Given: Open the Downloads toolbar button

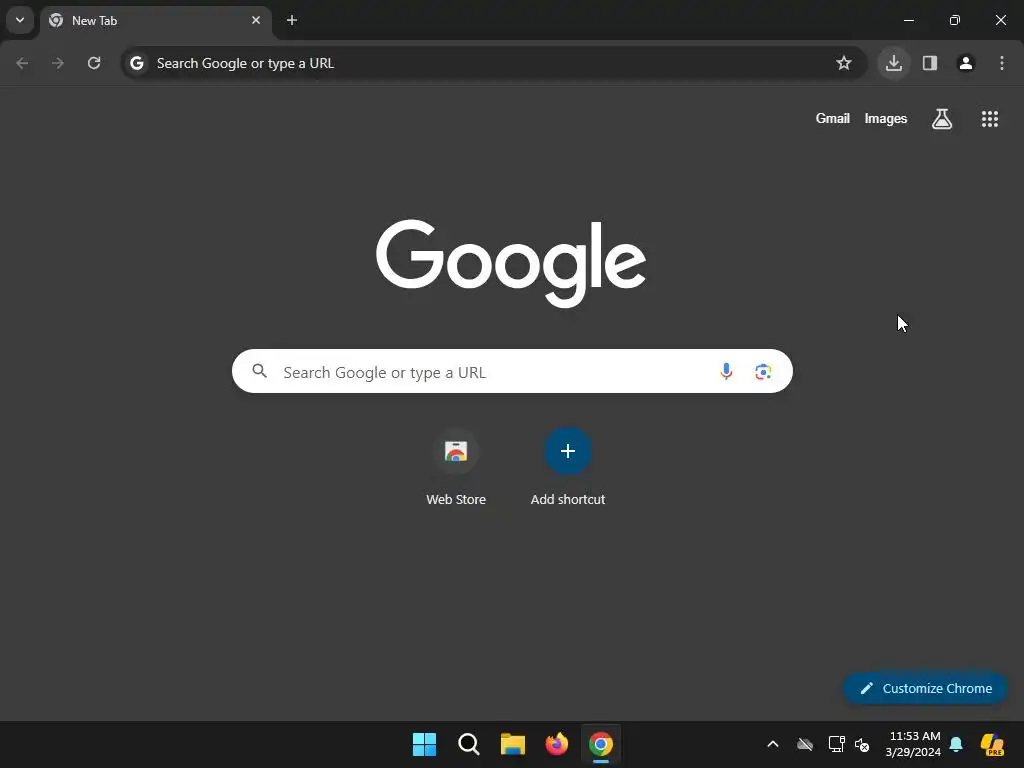Looking at the screenshot, I should 894,63.
